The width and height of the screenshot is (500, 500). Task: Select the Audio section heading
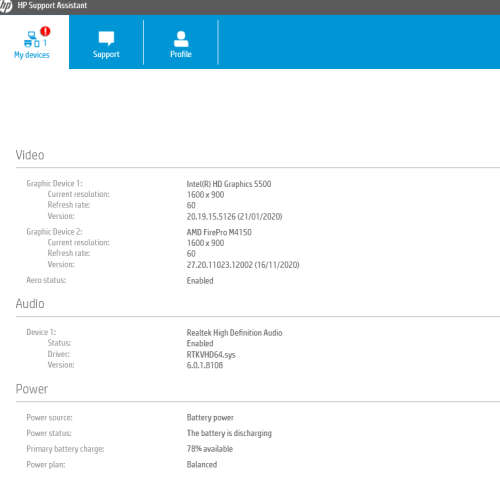[30, 304]
